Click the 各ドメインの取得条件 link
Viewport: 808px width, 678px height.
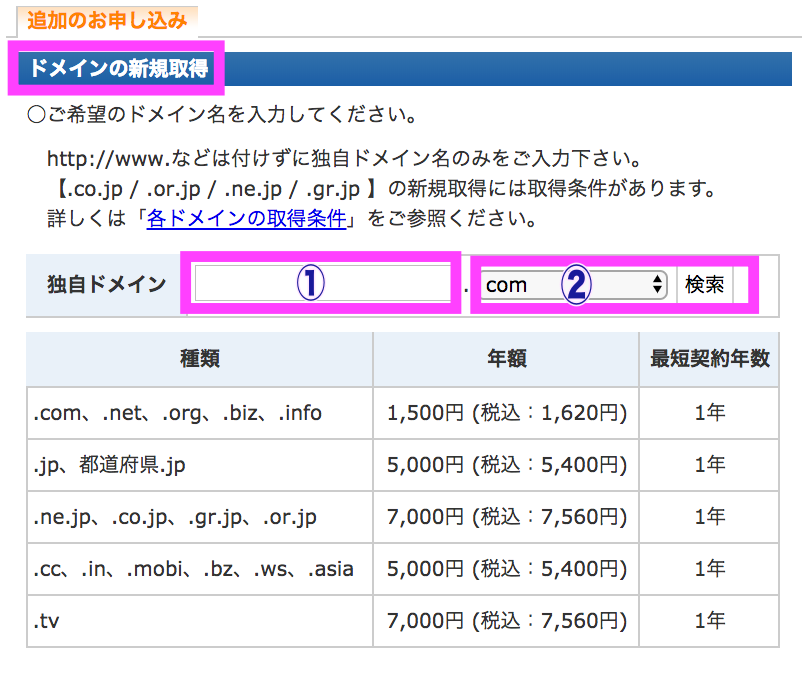pyautogui.click(x=246, y=218)
